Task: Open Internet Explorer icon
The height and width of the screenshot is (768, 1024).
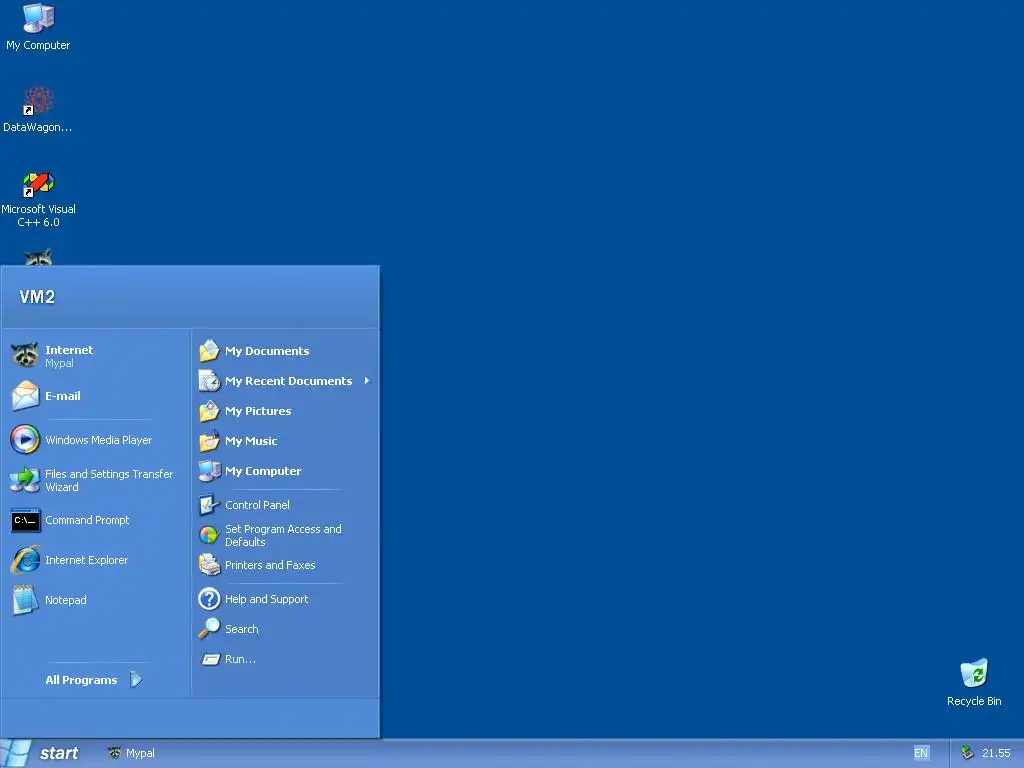Action: click(x=25, y=560)
